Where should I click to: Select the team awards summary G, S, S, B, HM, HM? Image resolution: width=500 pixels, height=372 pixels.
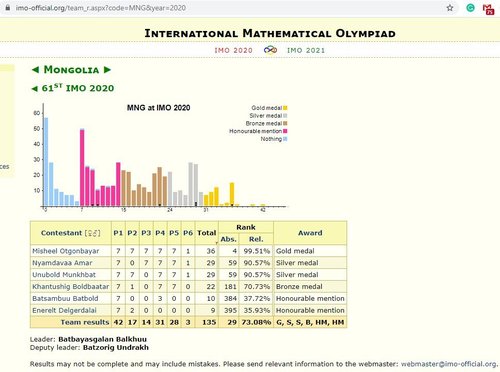point(310,322)
